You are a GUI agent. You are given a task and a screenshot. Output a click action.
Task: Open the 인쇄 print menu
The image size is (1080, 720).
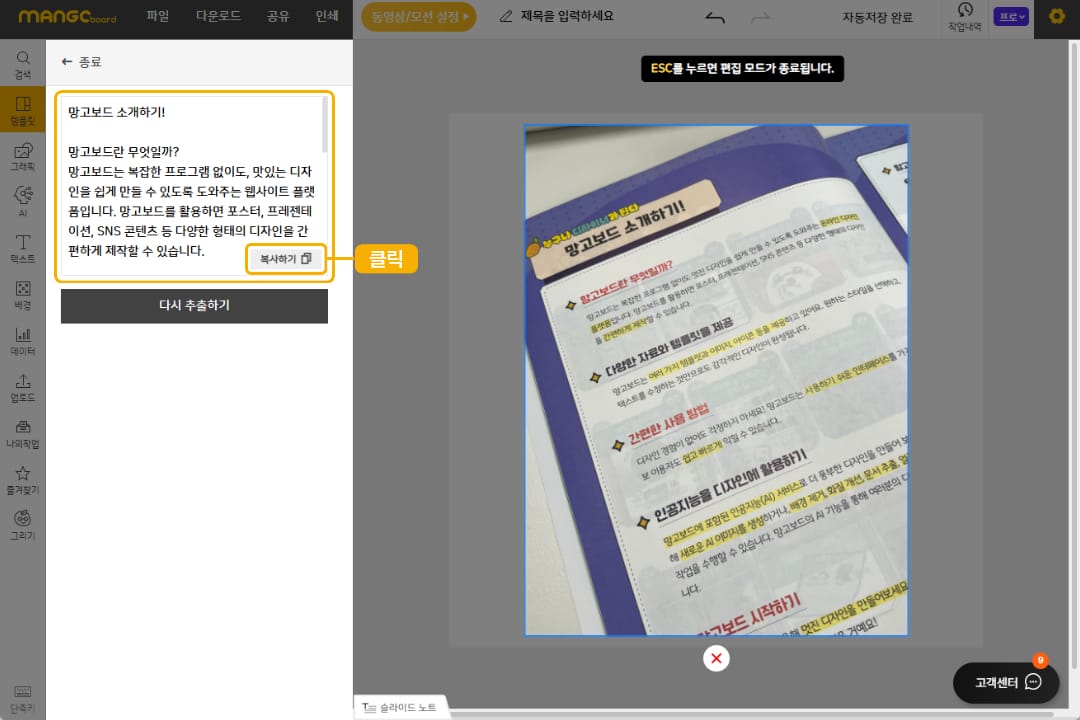(326, 16)
